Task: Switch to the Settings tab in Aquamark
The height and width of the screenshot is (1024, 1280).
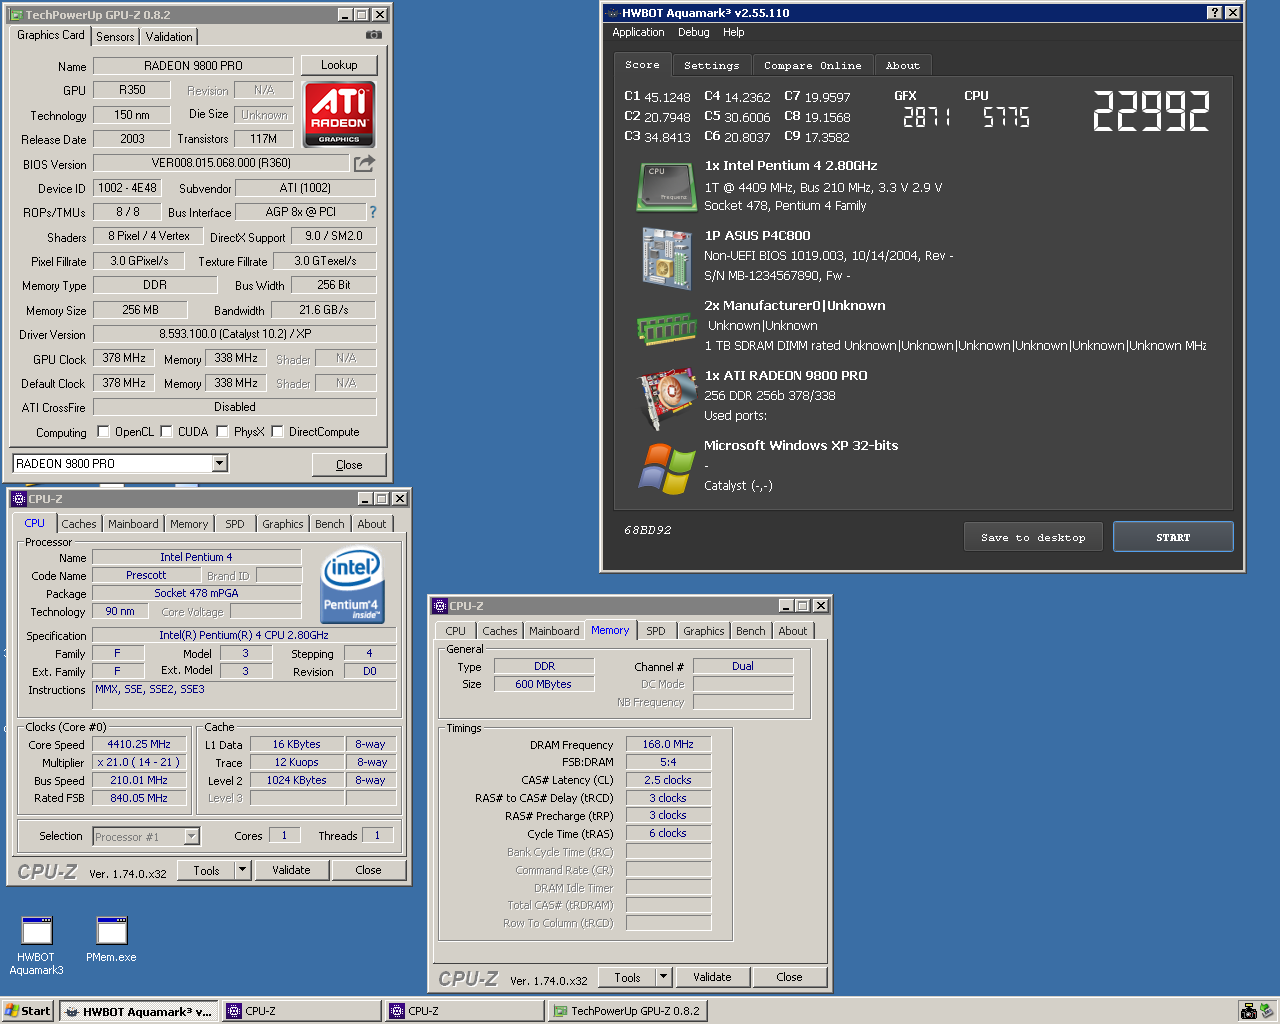Action: pyautogui.click(x=711, y=65)
